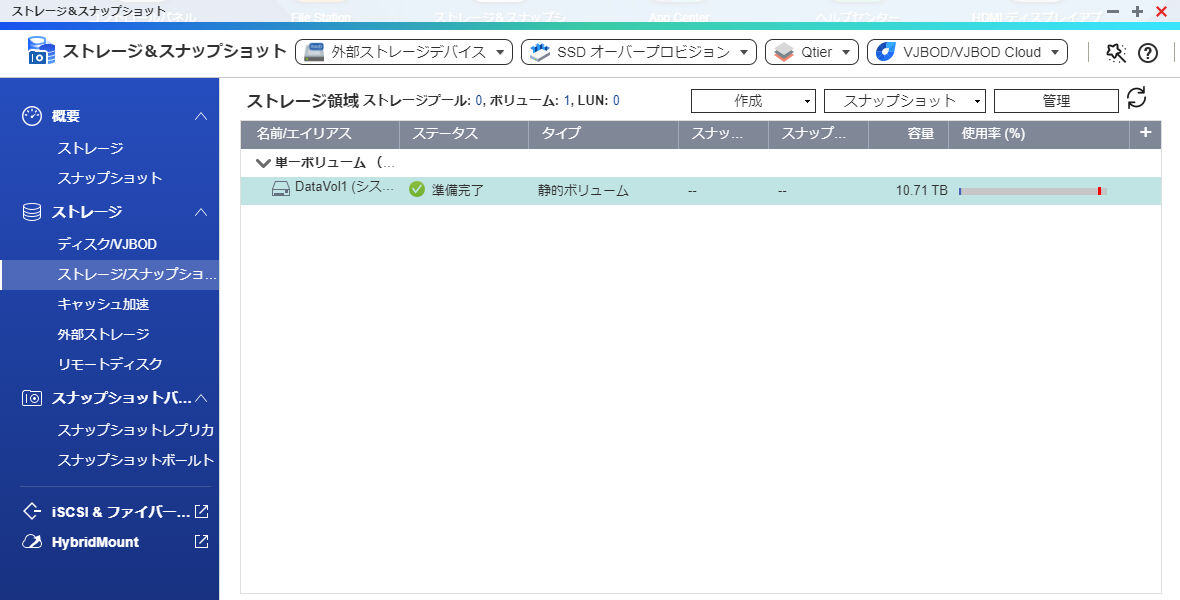This screenshot has height=600, width=1180.
Task: Open the SSD オーバープロビジョン dropdown
Action: [x=639, y=52]
